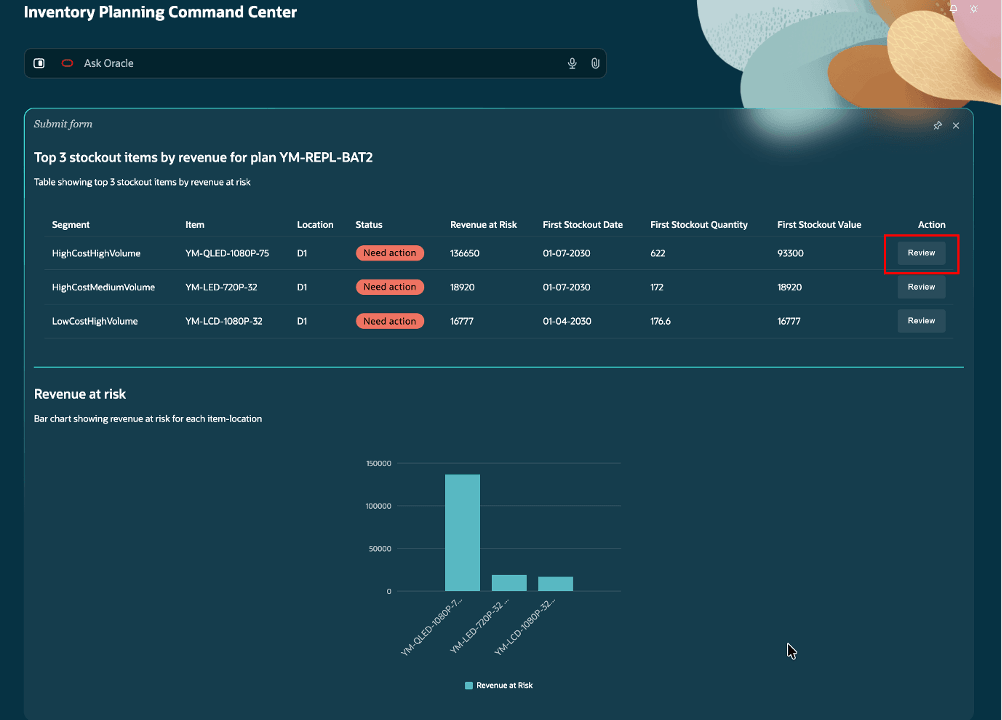Review the YM-QLED-1080P-75 item
Viewport: 1002px width, 720px height.
coord(921,253)
